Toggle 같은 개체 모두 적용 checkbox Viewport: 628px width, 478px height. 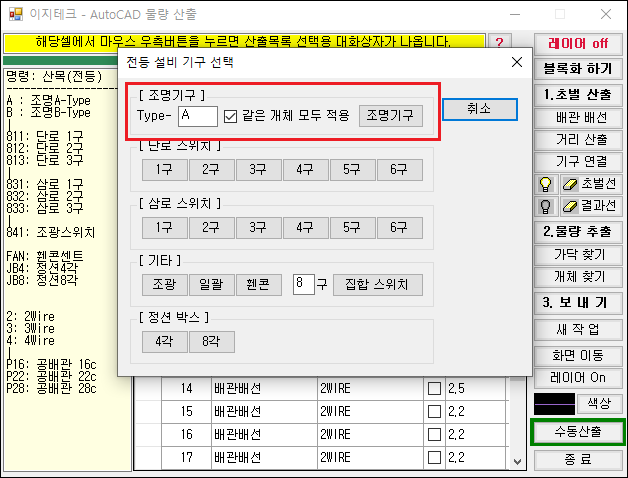point(230,116)
